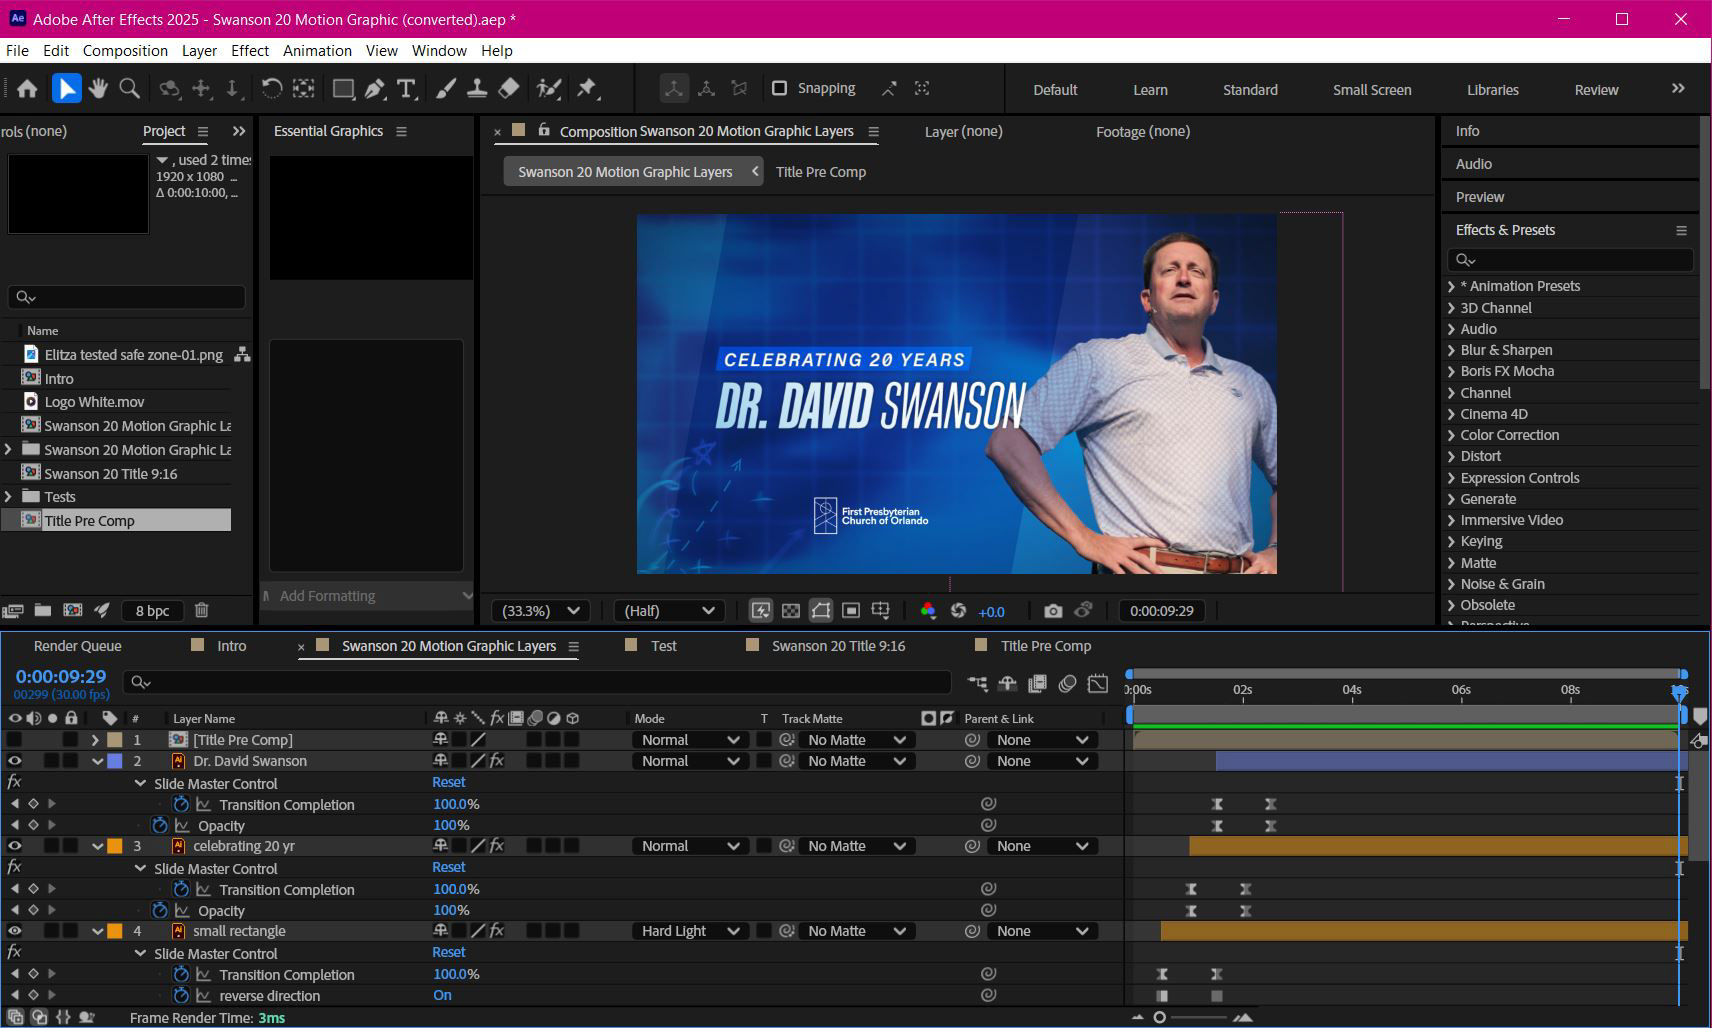Select the Roto Brush tool
This screenshot has height=1028, width=1712.
coord(548,89)
